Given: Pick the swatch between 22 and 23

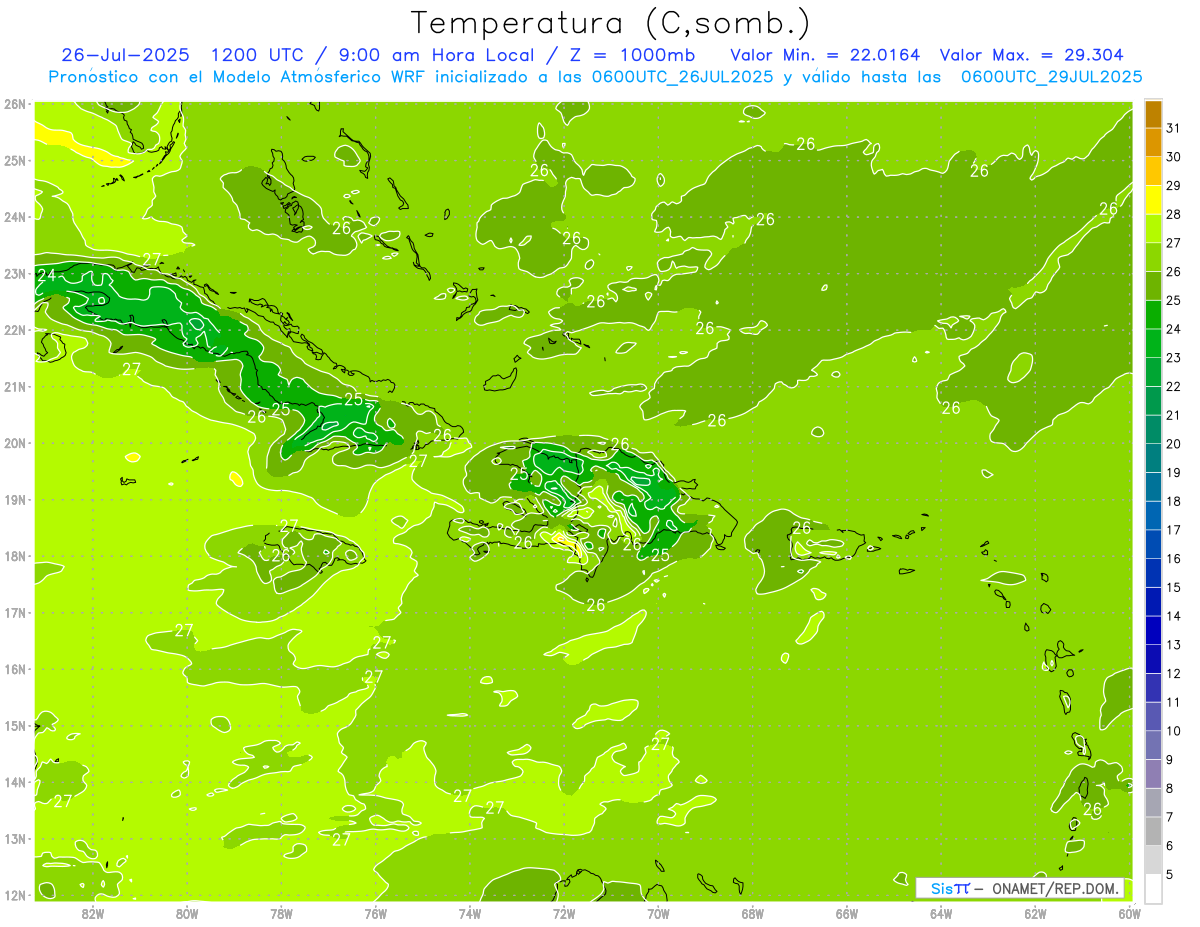Looking at the screenshot, I should pyautogui.click(x=1153, y=372).
